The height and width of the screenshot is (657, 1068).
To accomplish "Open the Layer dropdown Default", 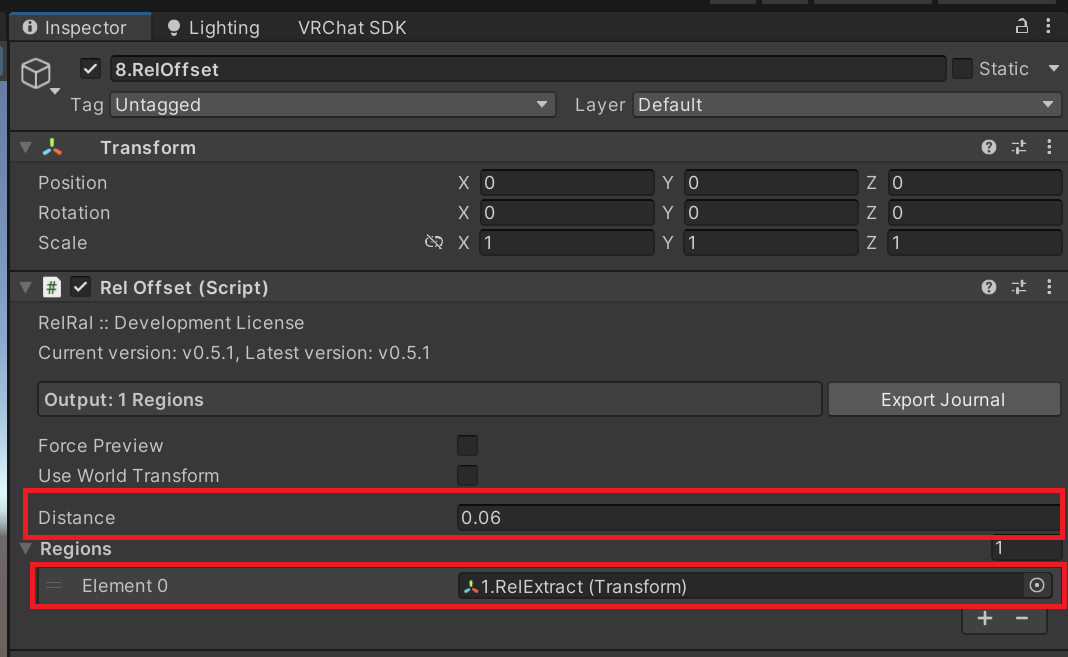I will 847,105.
